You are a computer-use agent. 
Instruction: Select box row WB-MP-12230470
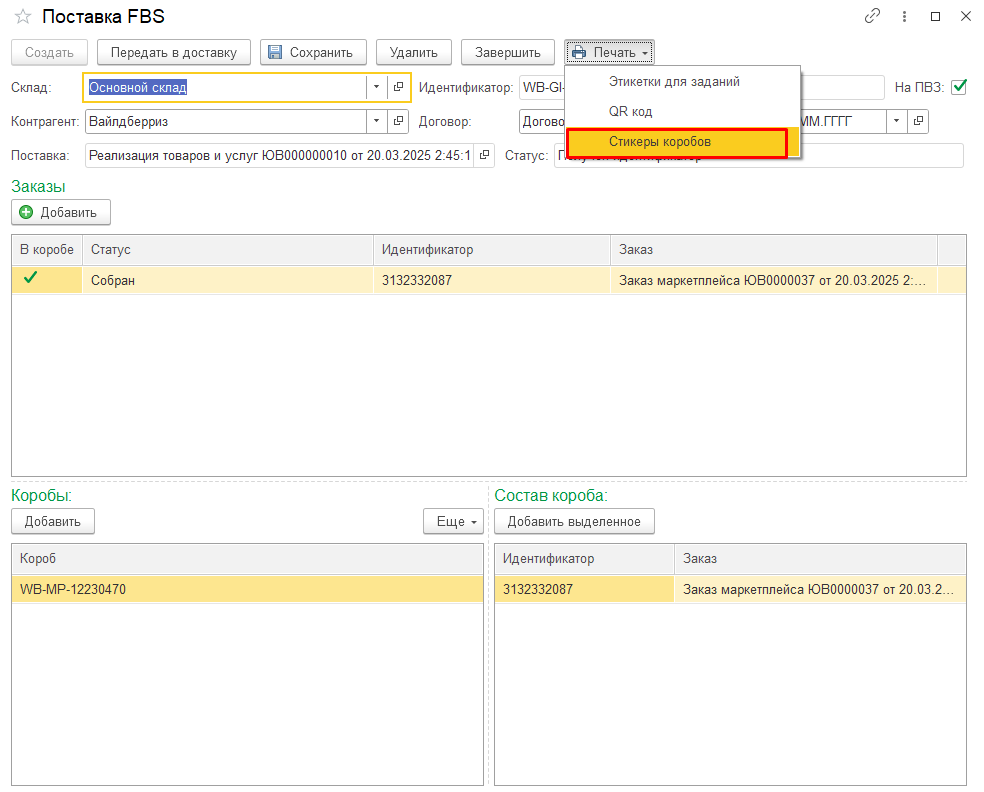[x=247, y=589]
